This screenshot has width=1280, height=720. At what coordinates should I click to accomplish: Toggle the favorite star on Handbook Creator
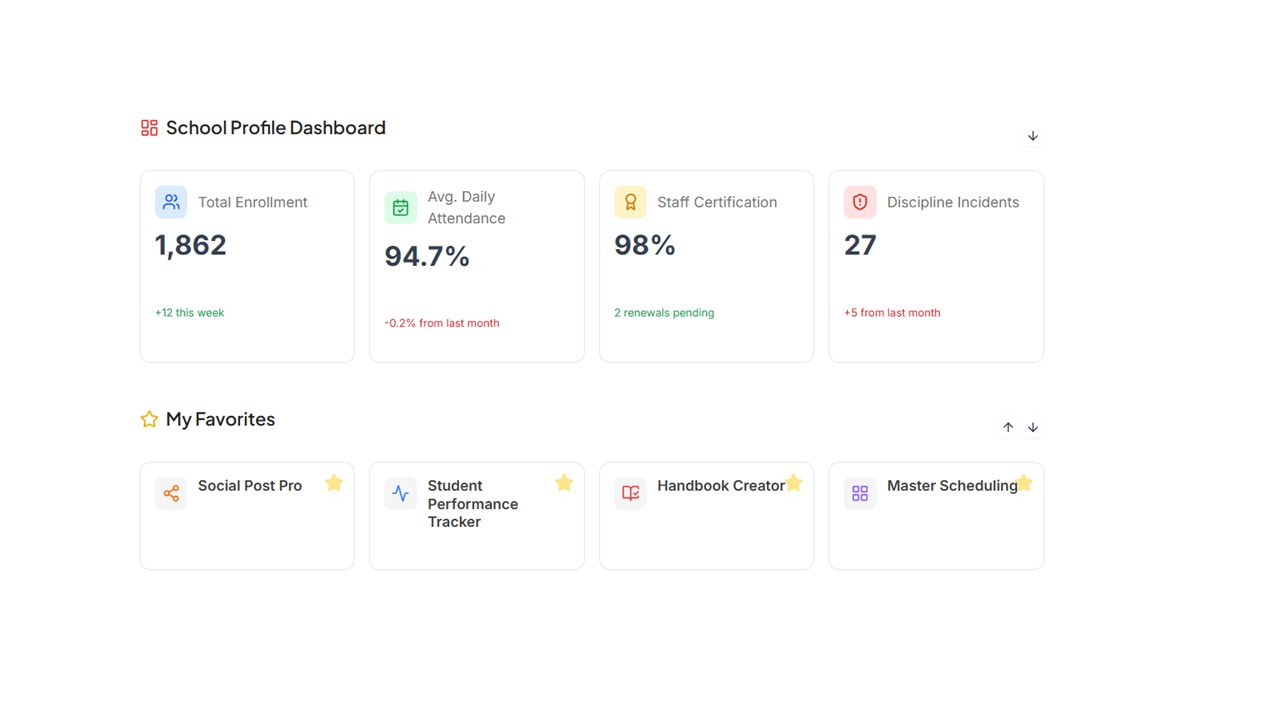coord(793,482)
